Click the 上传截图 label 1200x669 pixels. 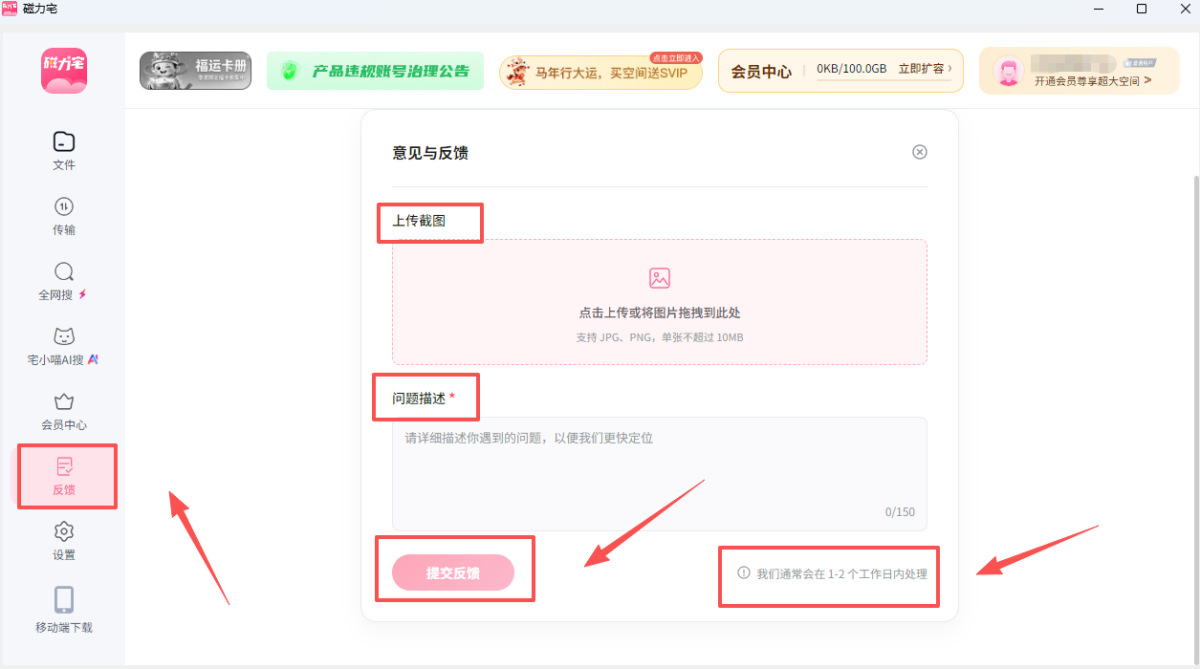419,221
